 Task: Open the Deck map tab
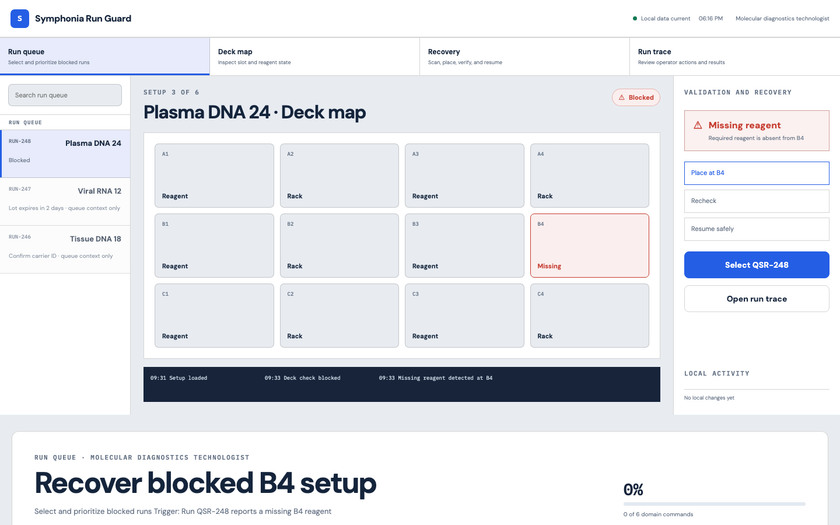point(314,56)
